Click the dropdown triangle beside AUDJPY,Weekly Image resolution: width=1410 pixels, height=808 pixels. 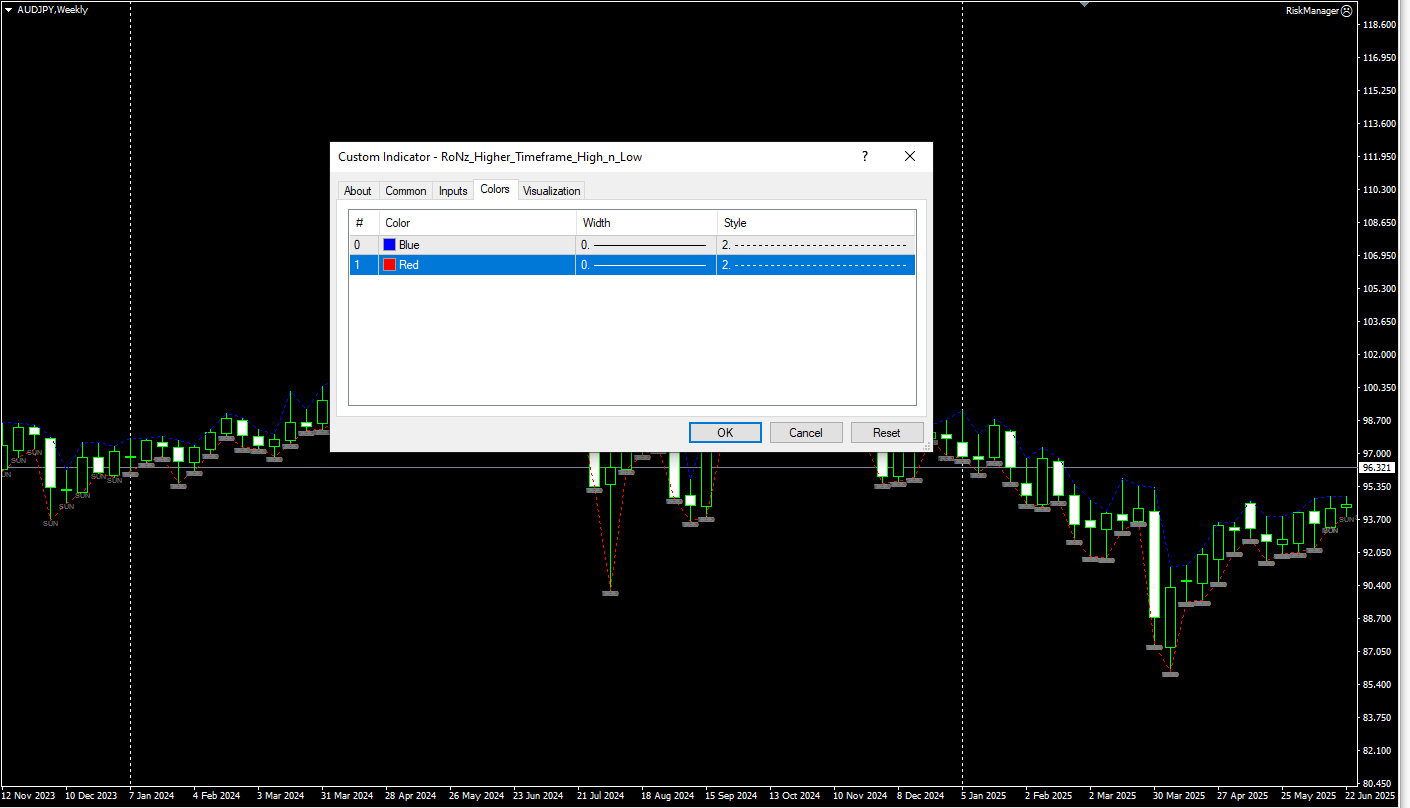pyautogui.click(x=8, y=9)
